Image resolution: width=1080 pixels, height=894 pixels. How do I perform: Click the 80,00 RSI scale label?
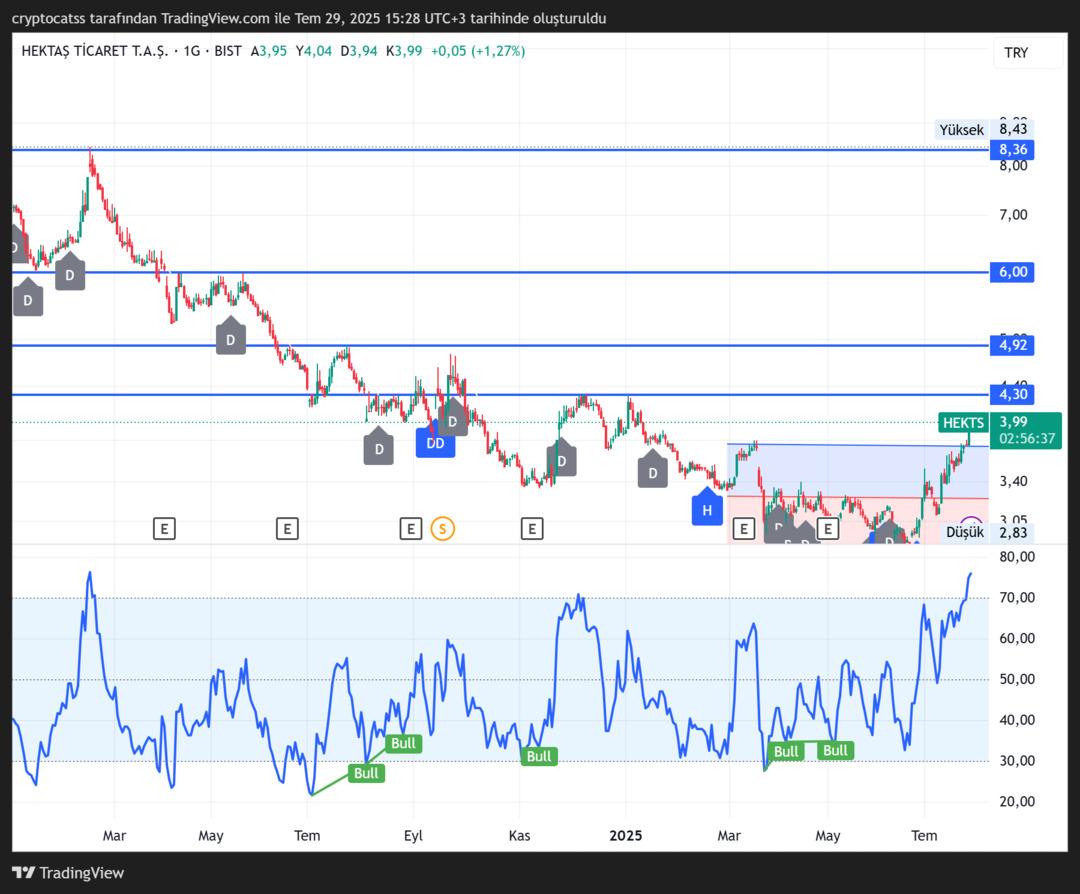coord(1017,557)
